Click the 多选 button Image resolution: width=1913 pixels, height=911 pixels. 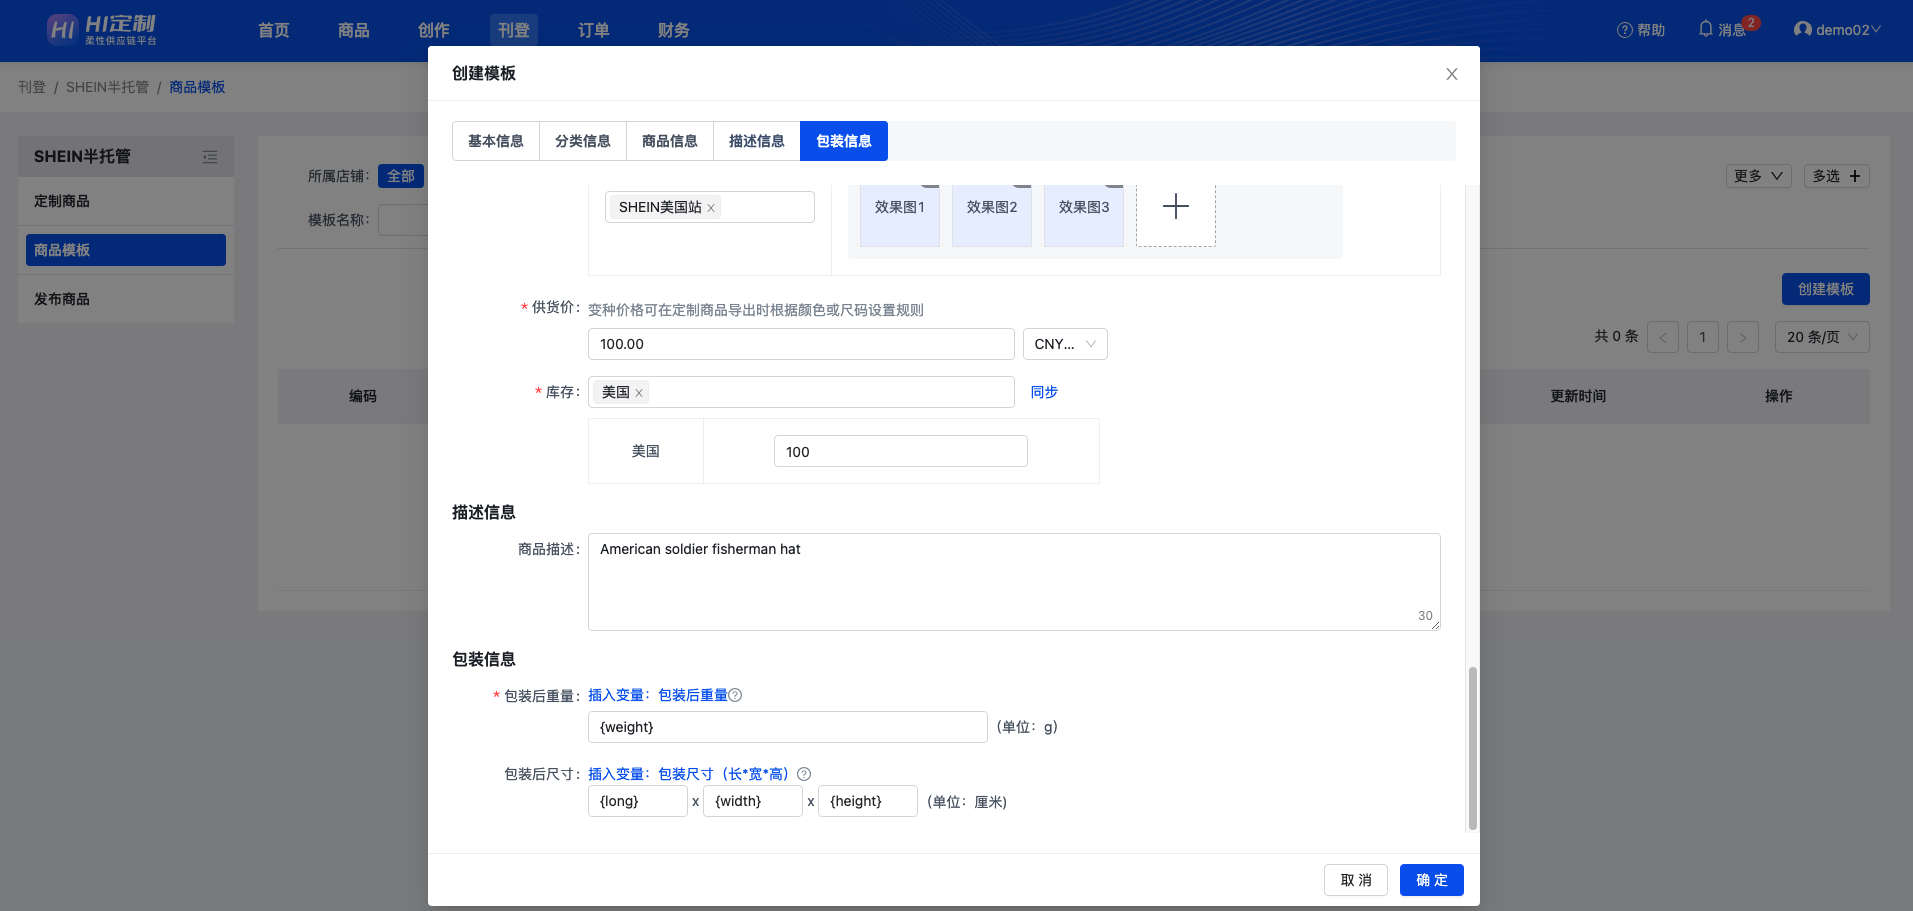click(x=1837, y=176)
